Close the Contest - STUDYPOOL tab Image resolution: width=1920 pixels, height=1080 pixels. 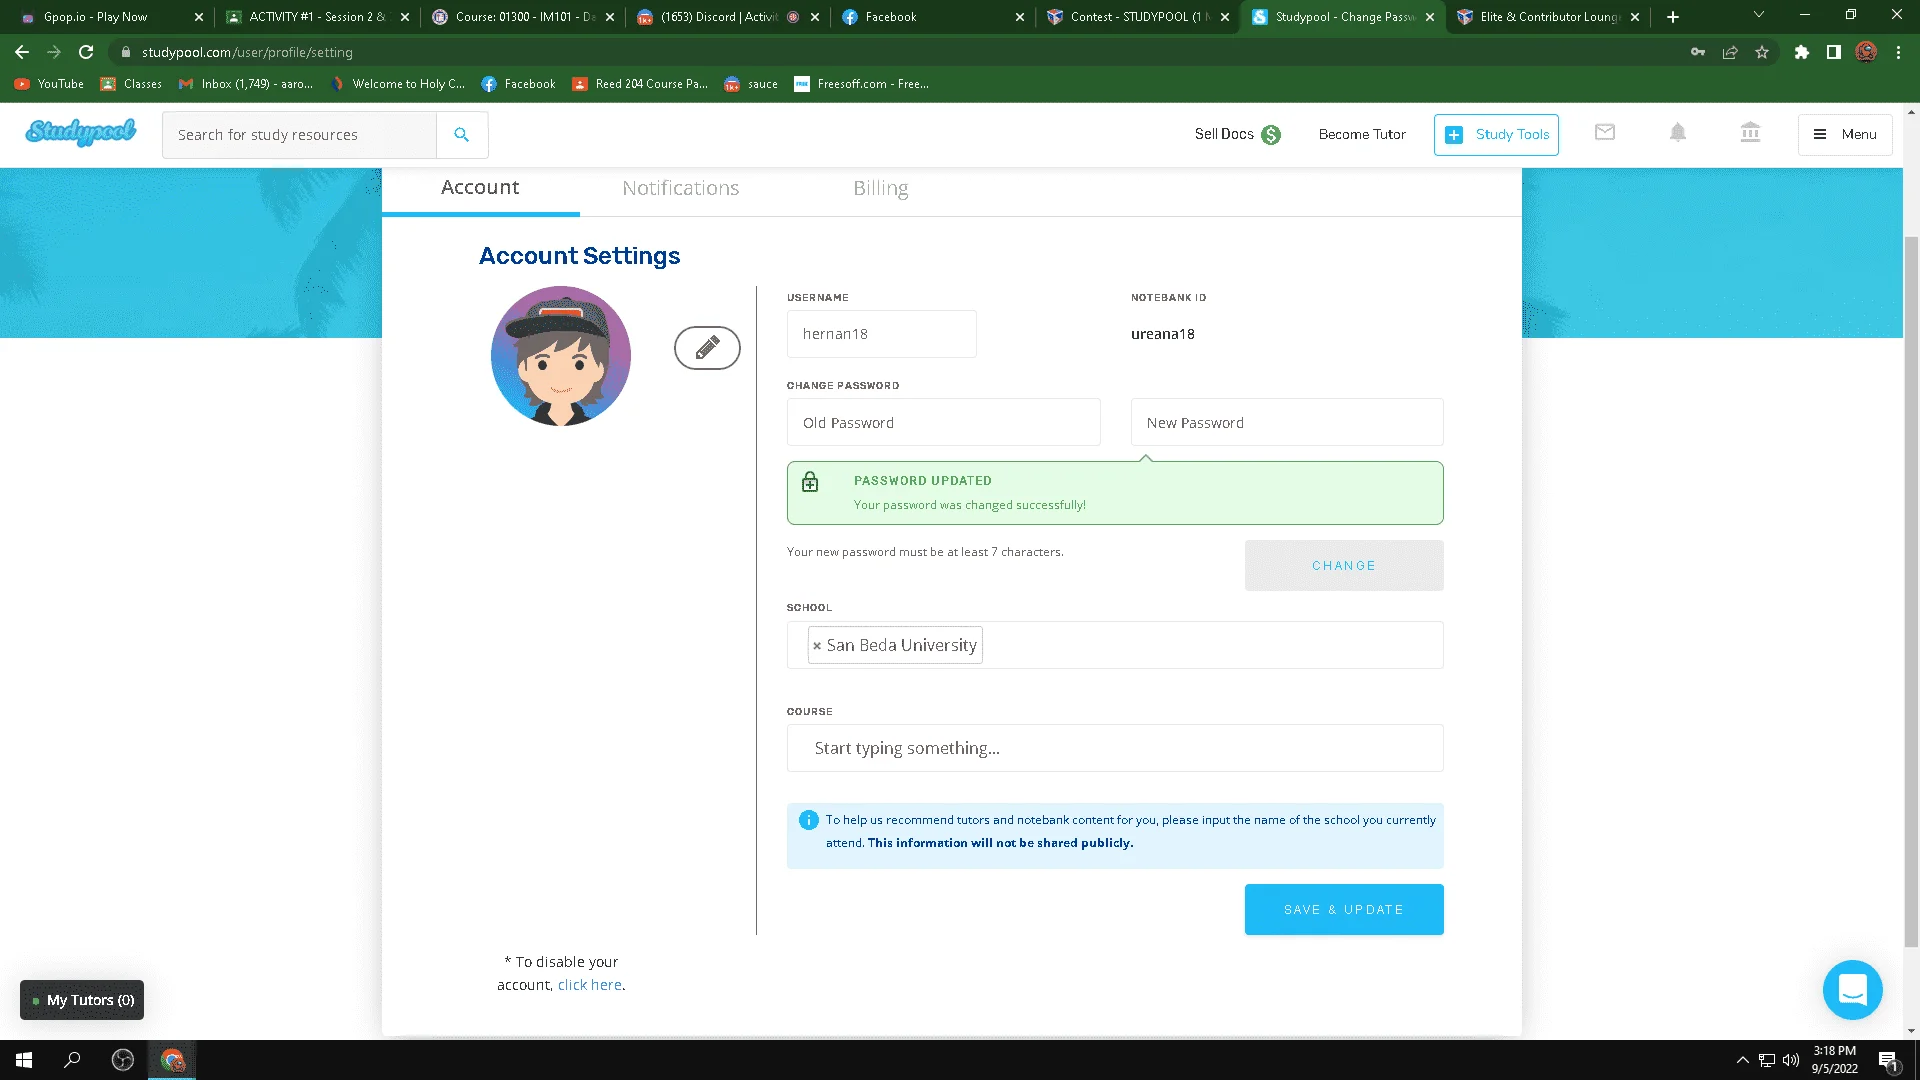pos(1225,17)
